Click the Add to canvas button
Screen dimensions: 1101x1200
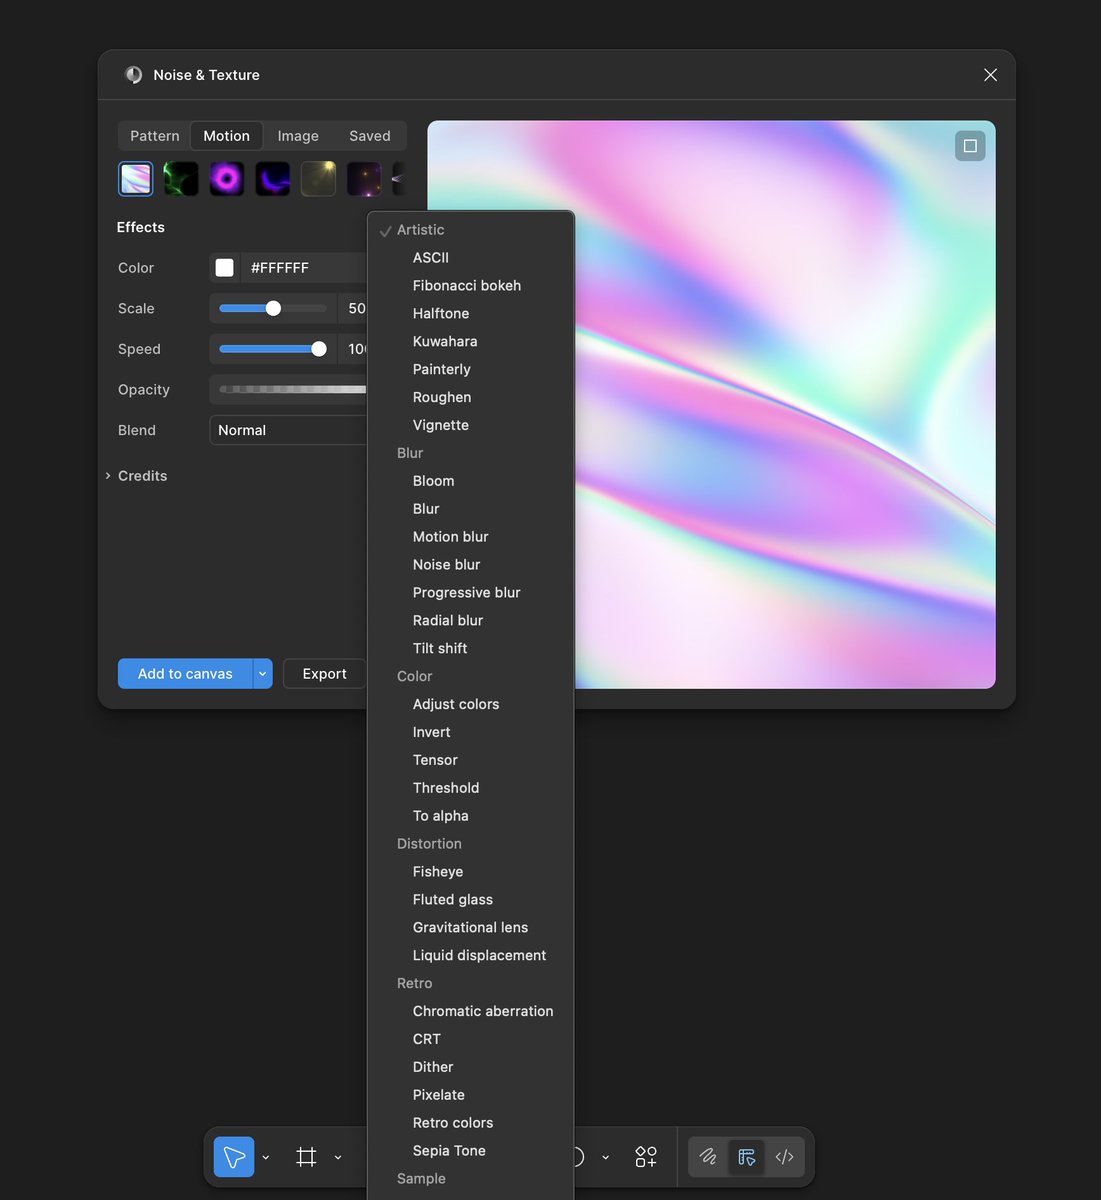coord(184,673)
